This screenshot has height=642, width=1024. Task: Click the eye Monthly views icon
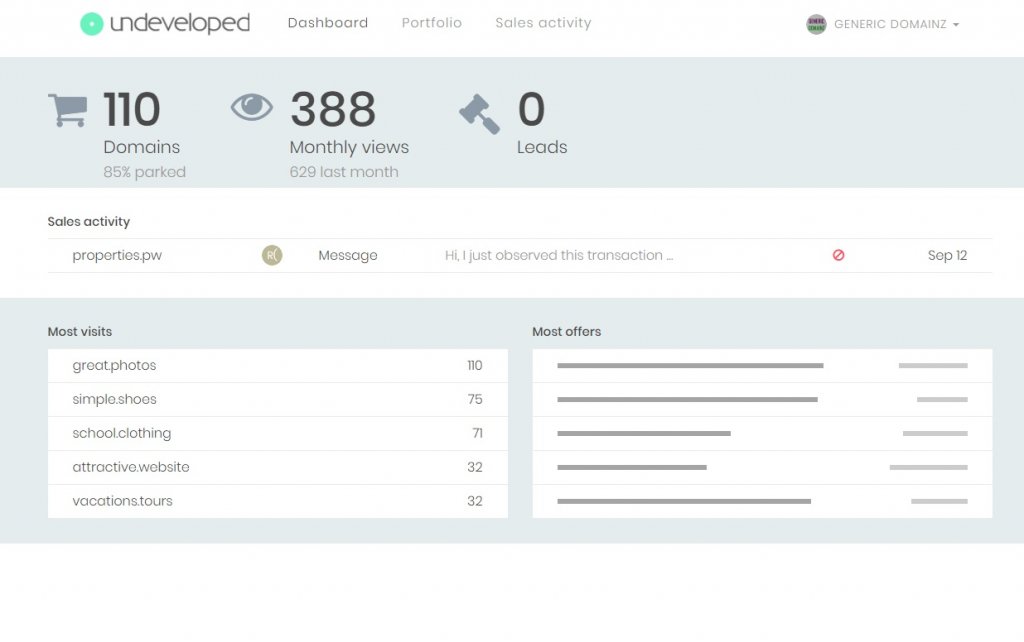click(x=252, y=107)
